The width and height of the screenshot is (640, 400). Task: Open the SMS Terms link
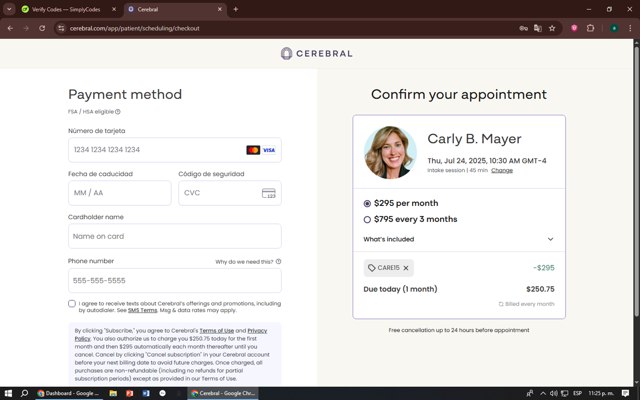pyautogui.click(x=142, y=310)
